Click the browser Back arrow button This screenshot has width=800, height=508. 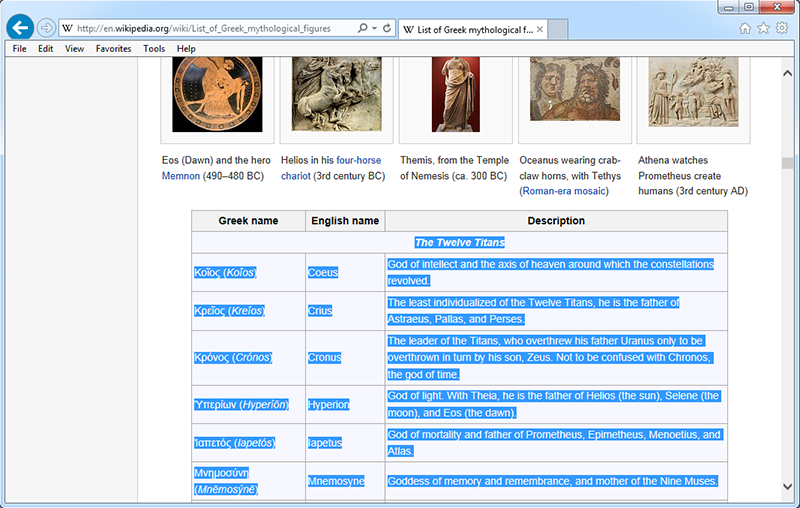click(19, 28)
